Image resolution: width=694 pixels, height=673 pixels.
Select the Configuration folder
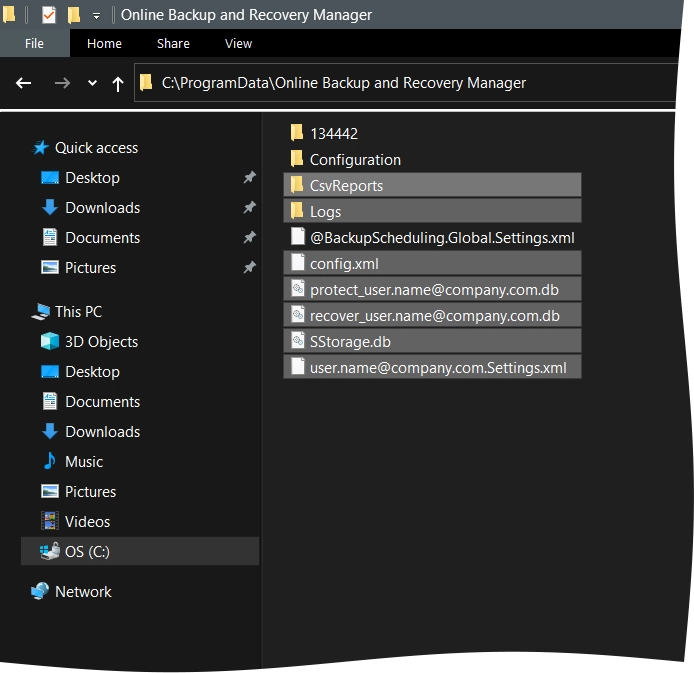pos(355,160)
